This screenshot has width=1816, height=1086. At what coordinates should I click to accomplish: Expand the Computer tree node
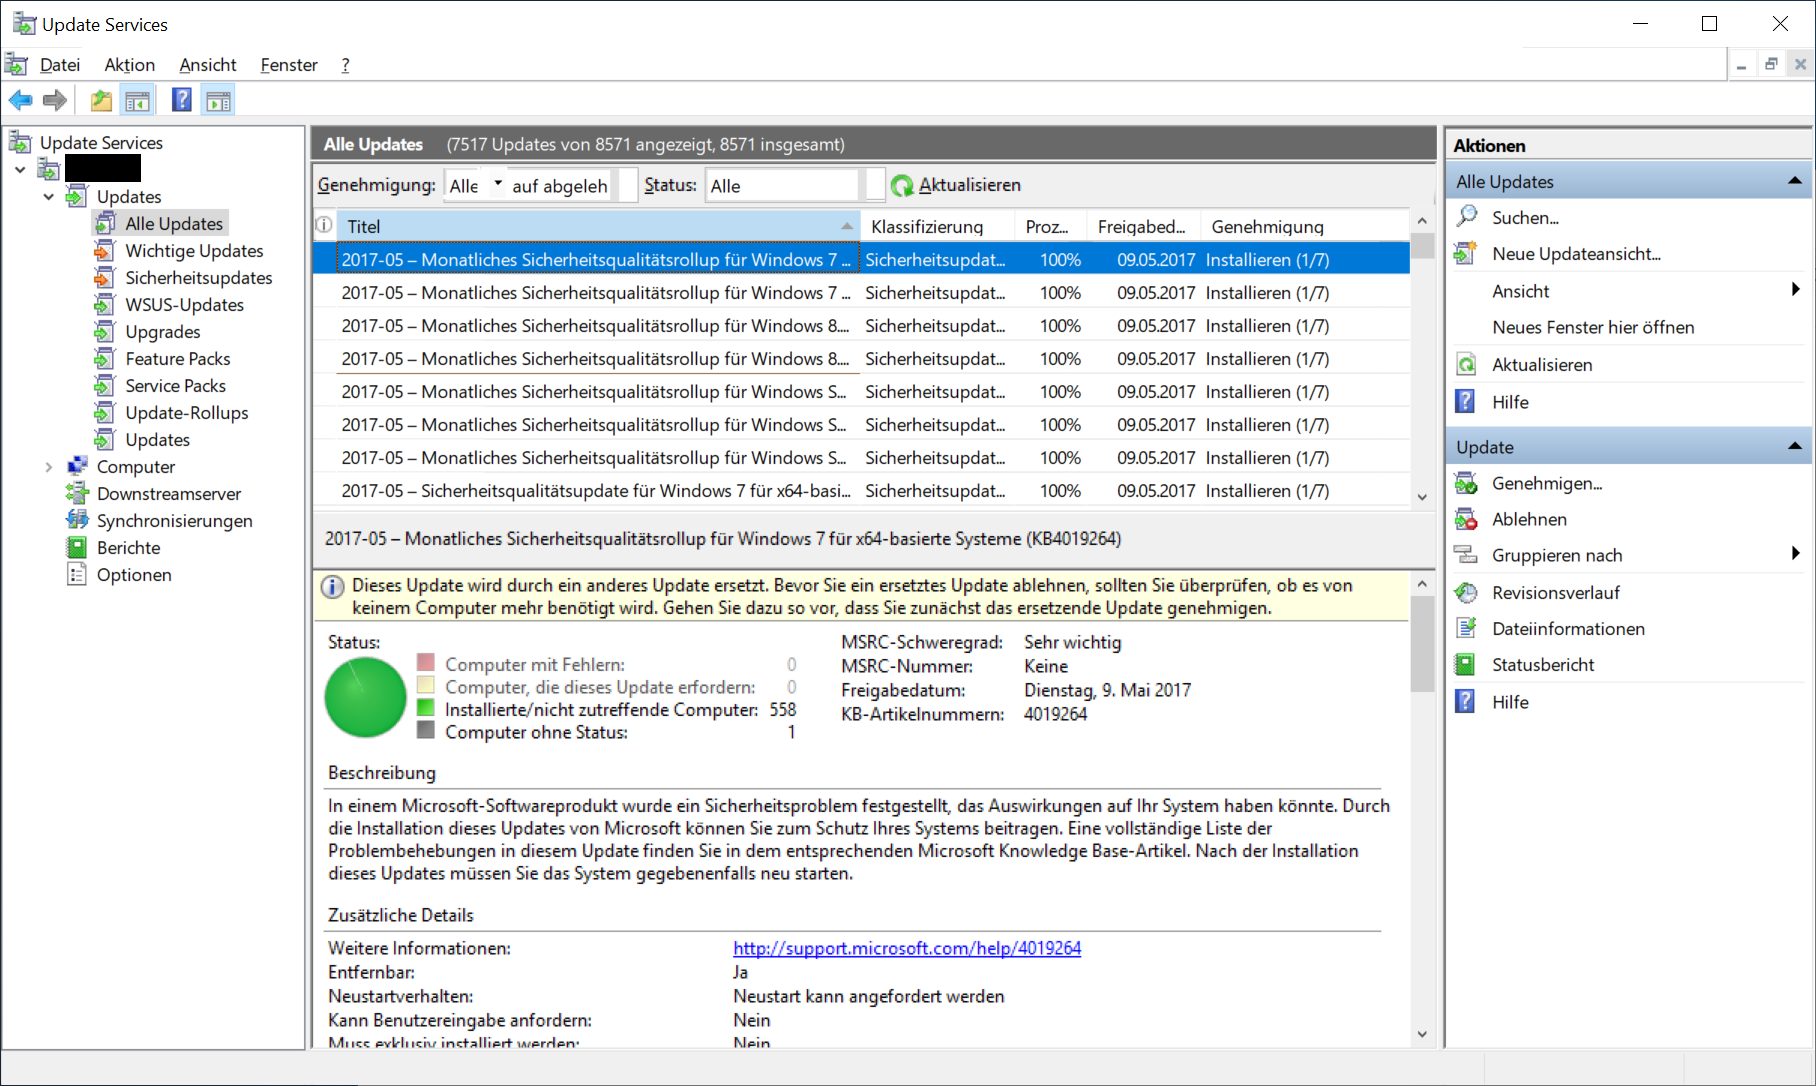coord(48,467)
